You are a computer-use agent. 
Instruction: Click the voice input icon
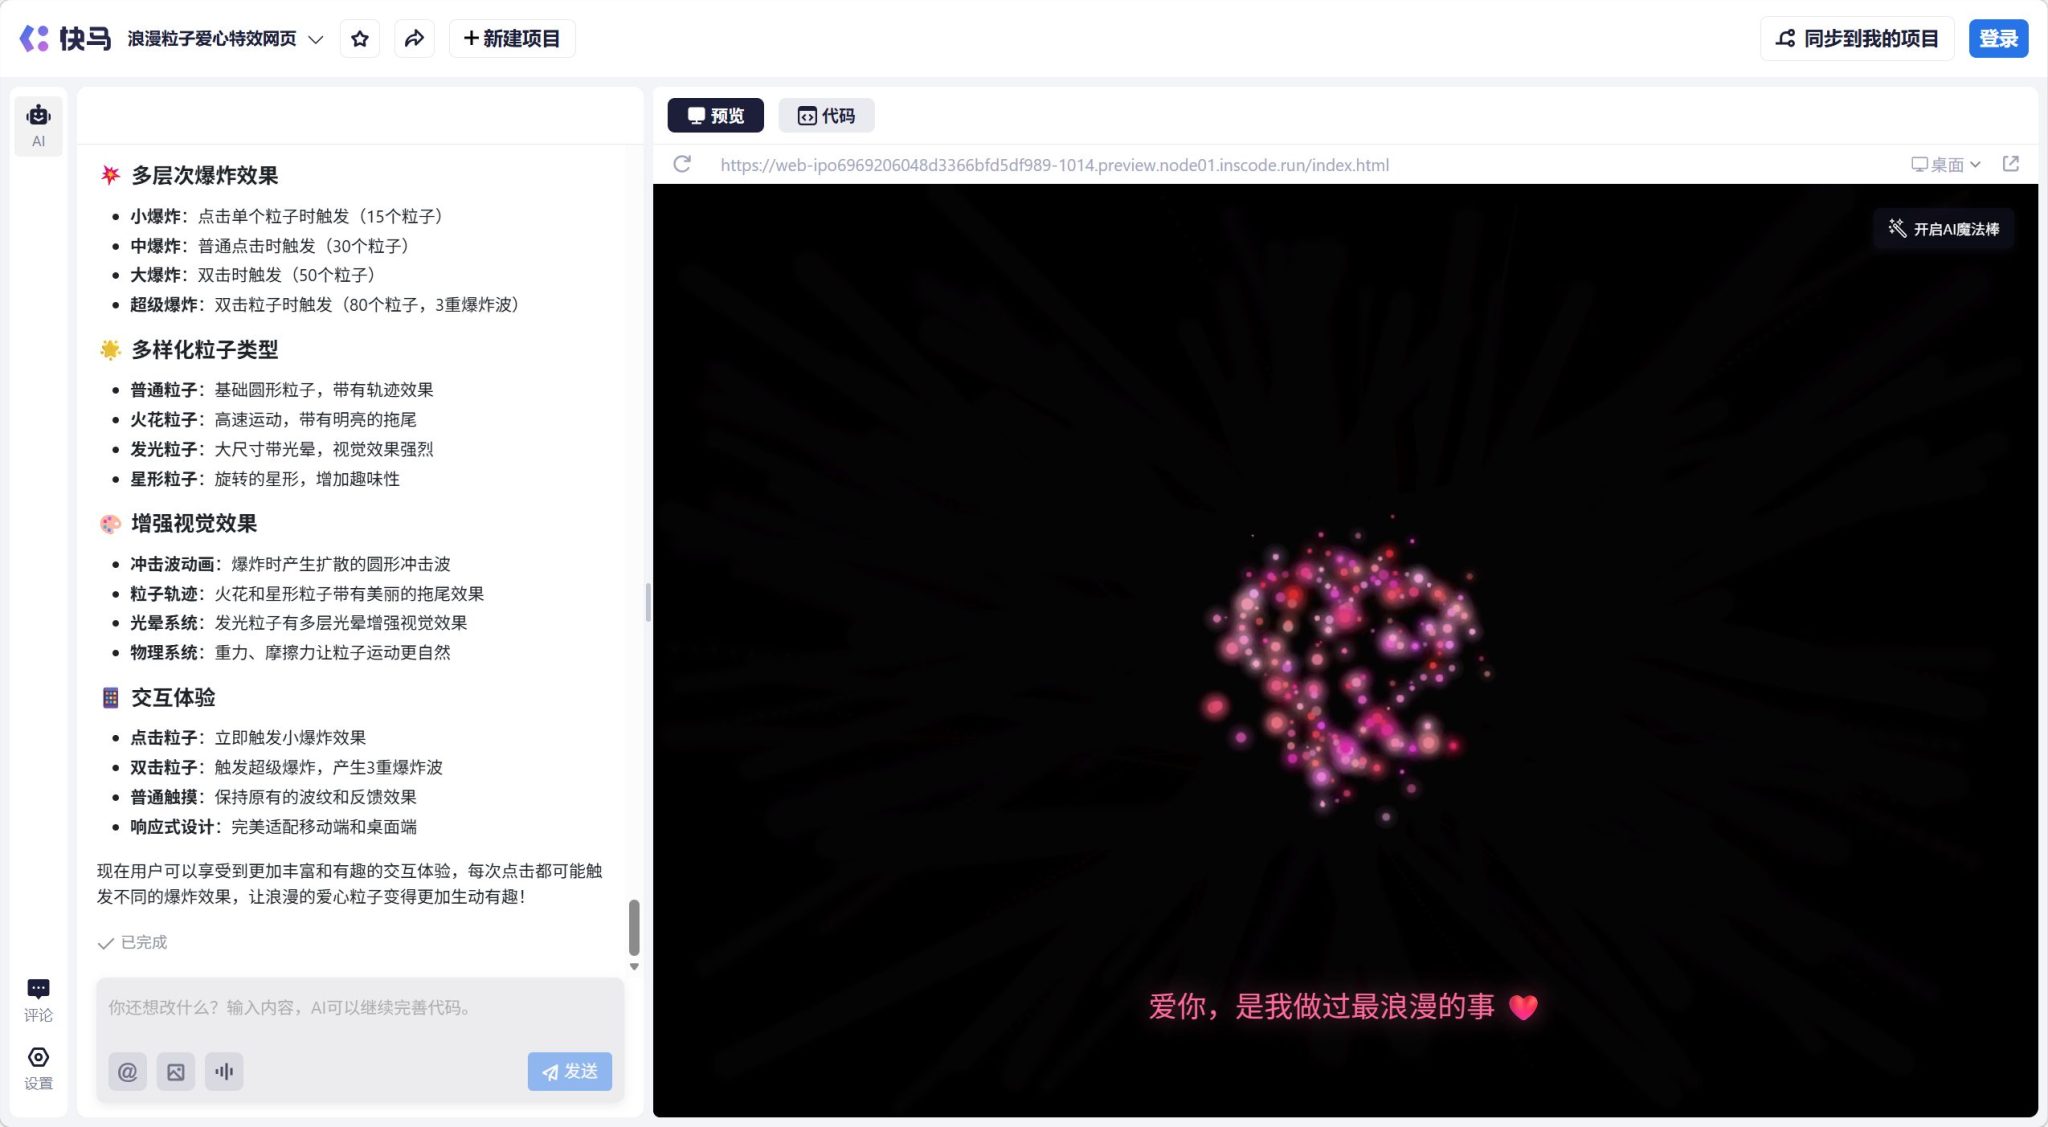224,1071
